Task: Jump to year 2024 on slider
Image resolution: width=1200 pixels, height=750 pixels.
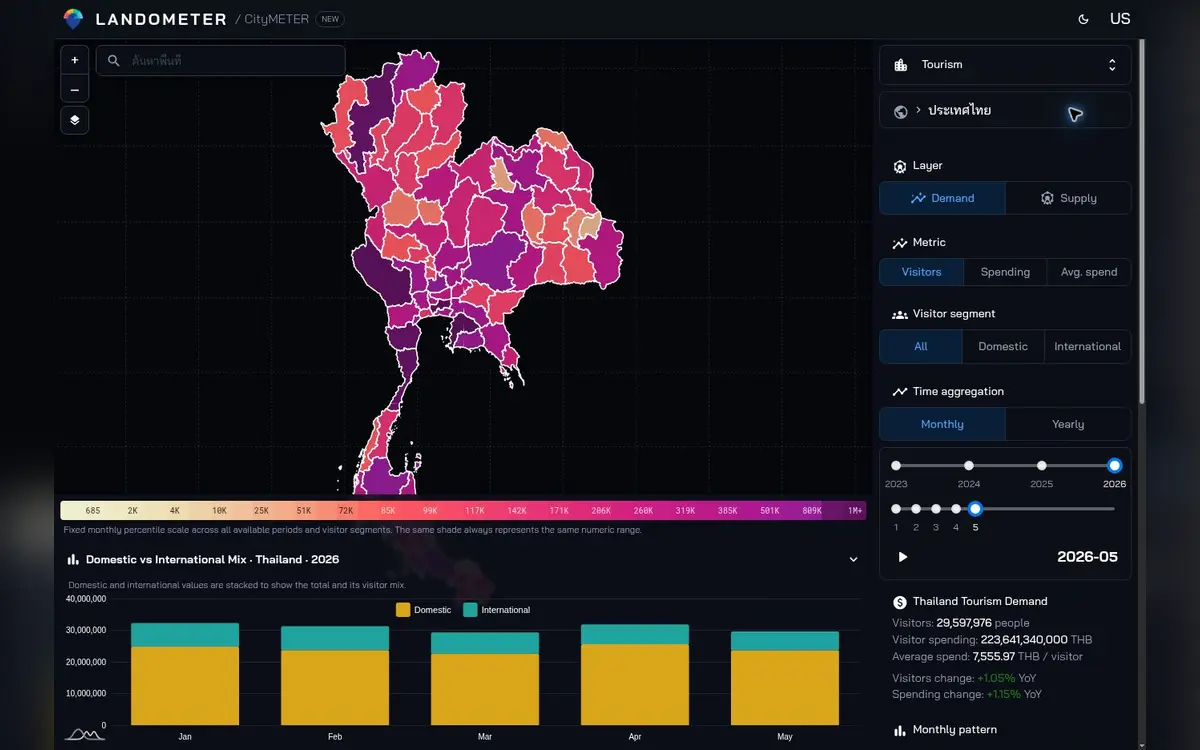Action: point(969,466)
